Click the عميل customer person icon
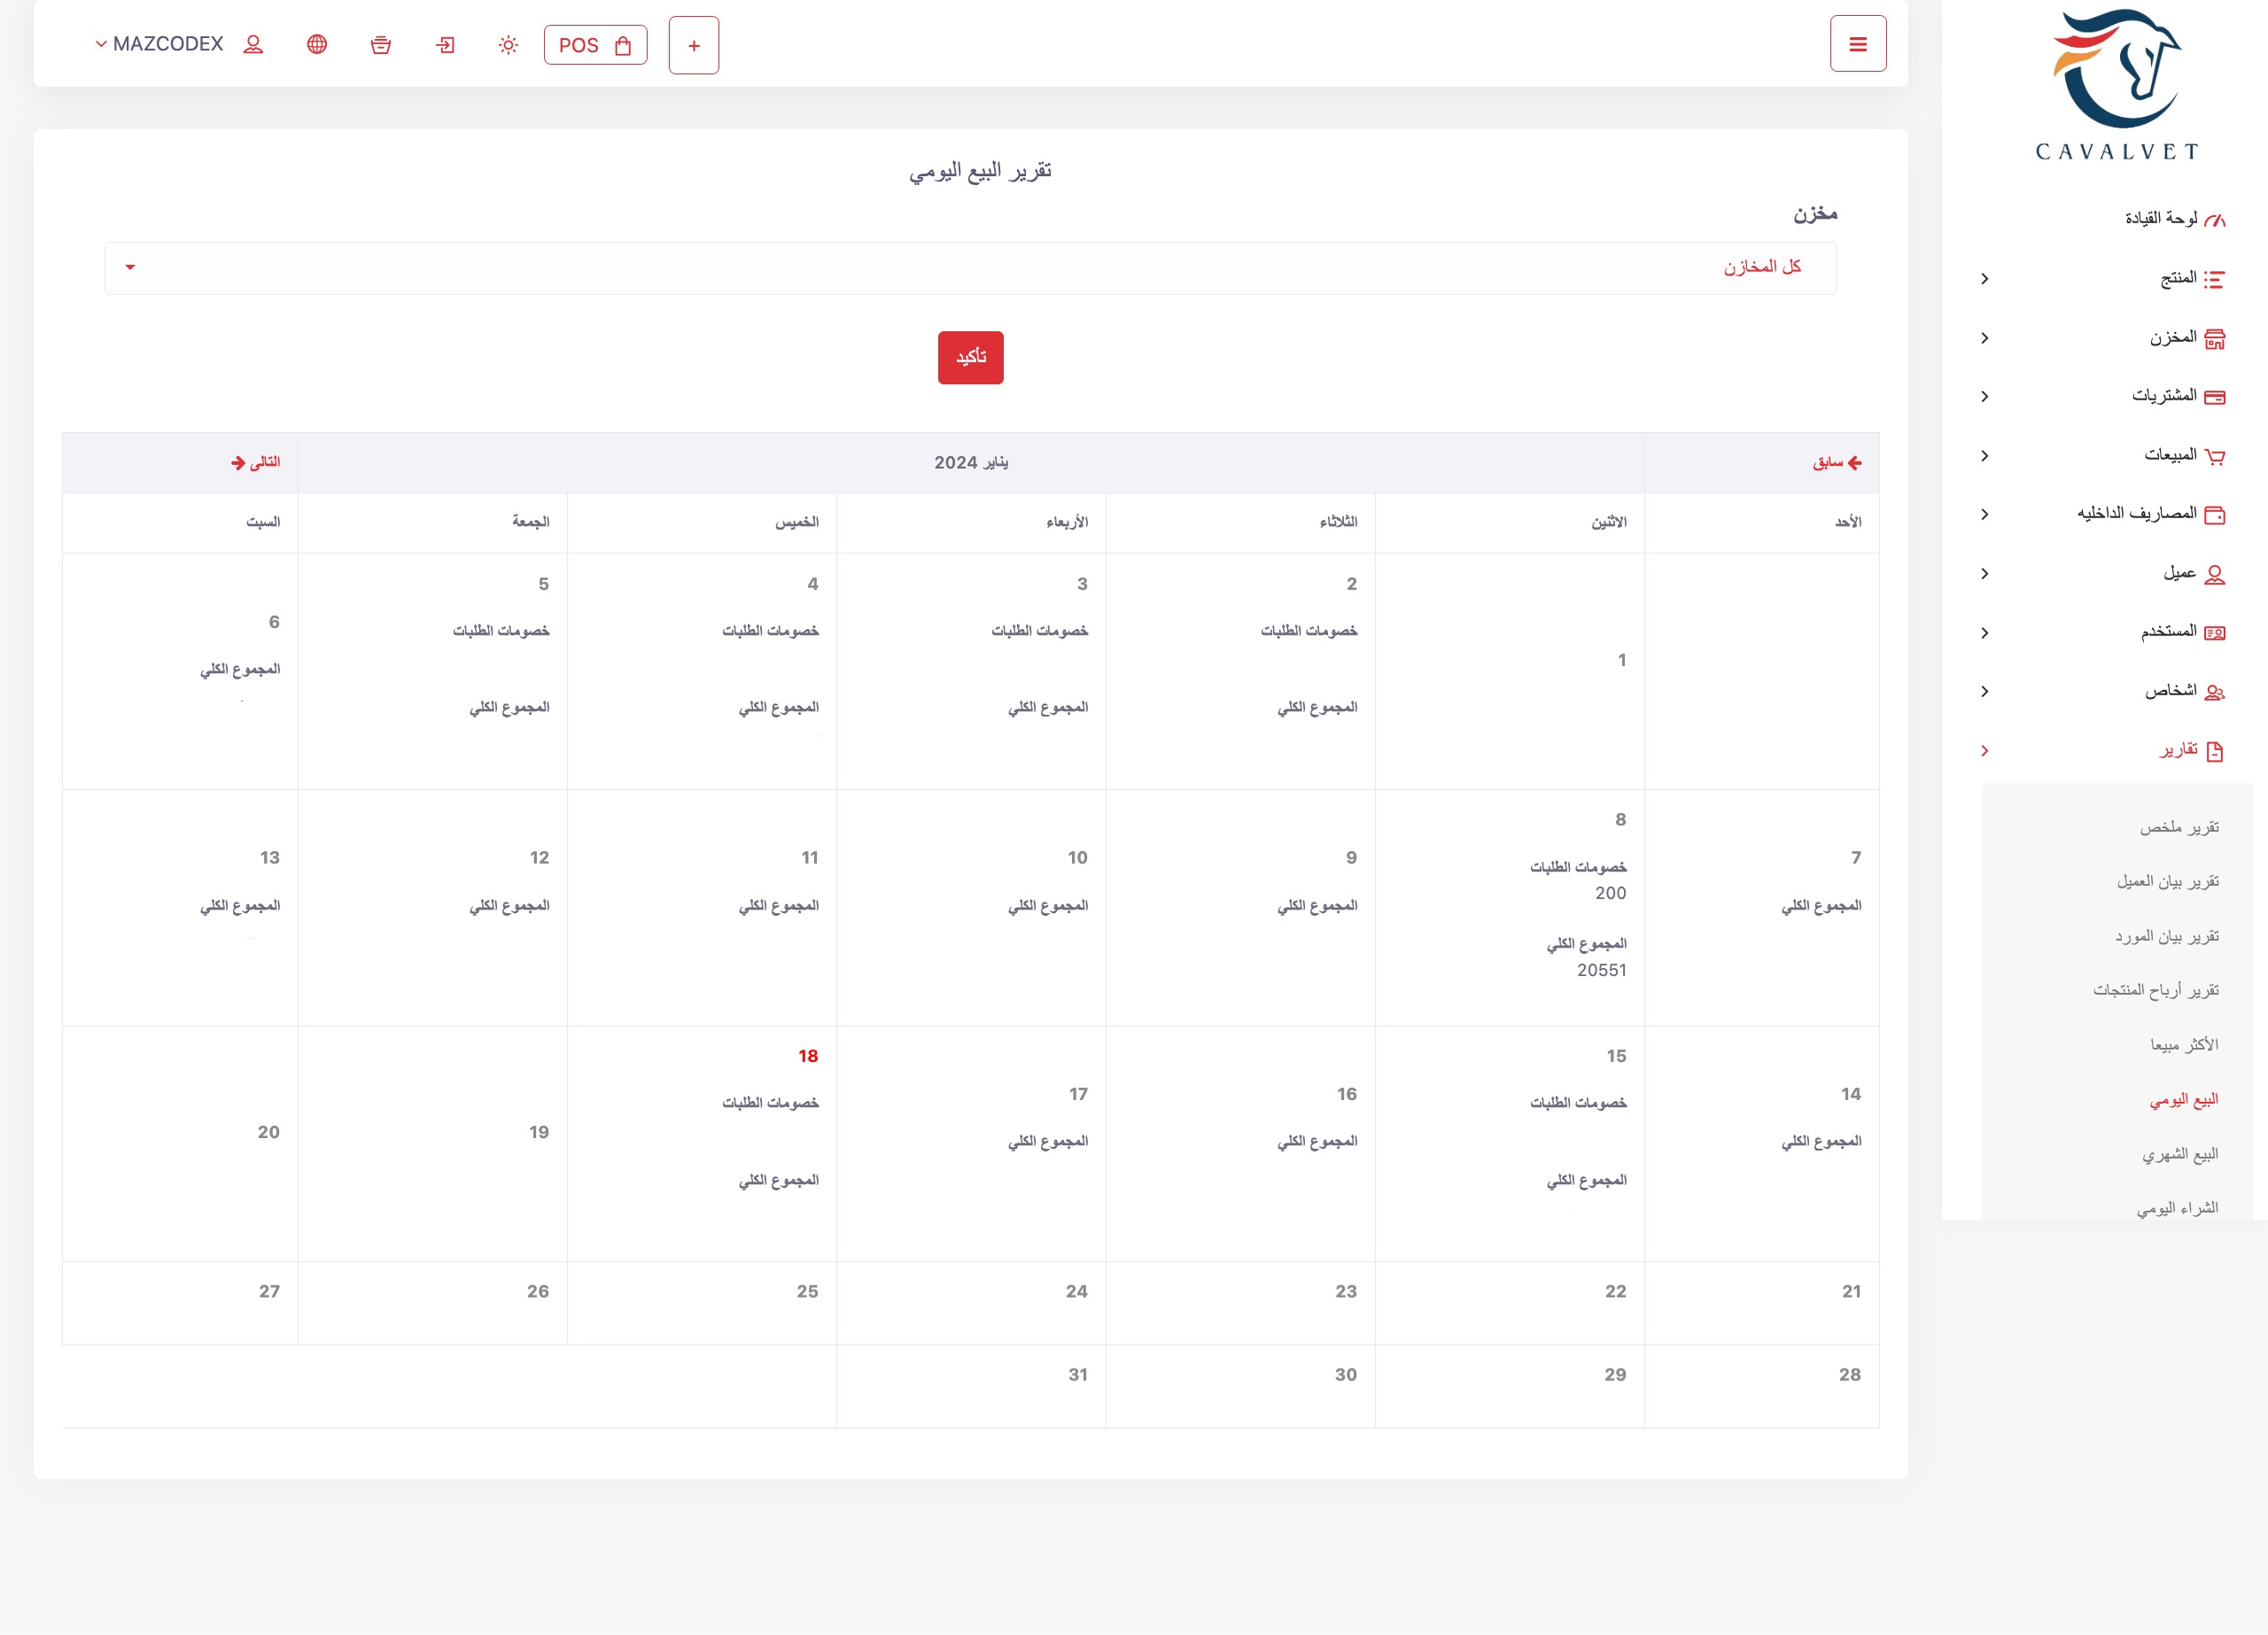 pos(2215,575)
